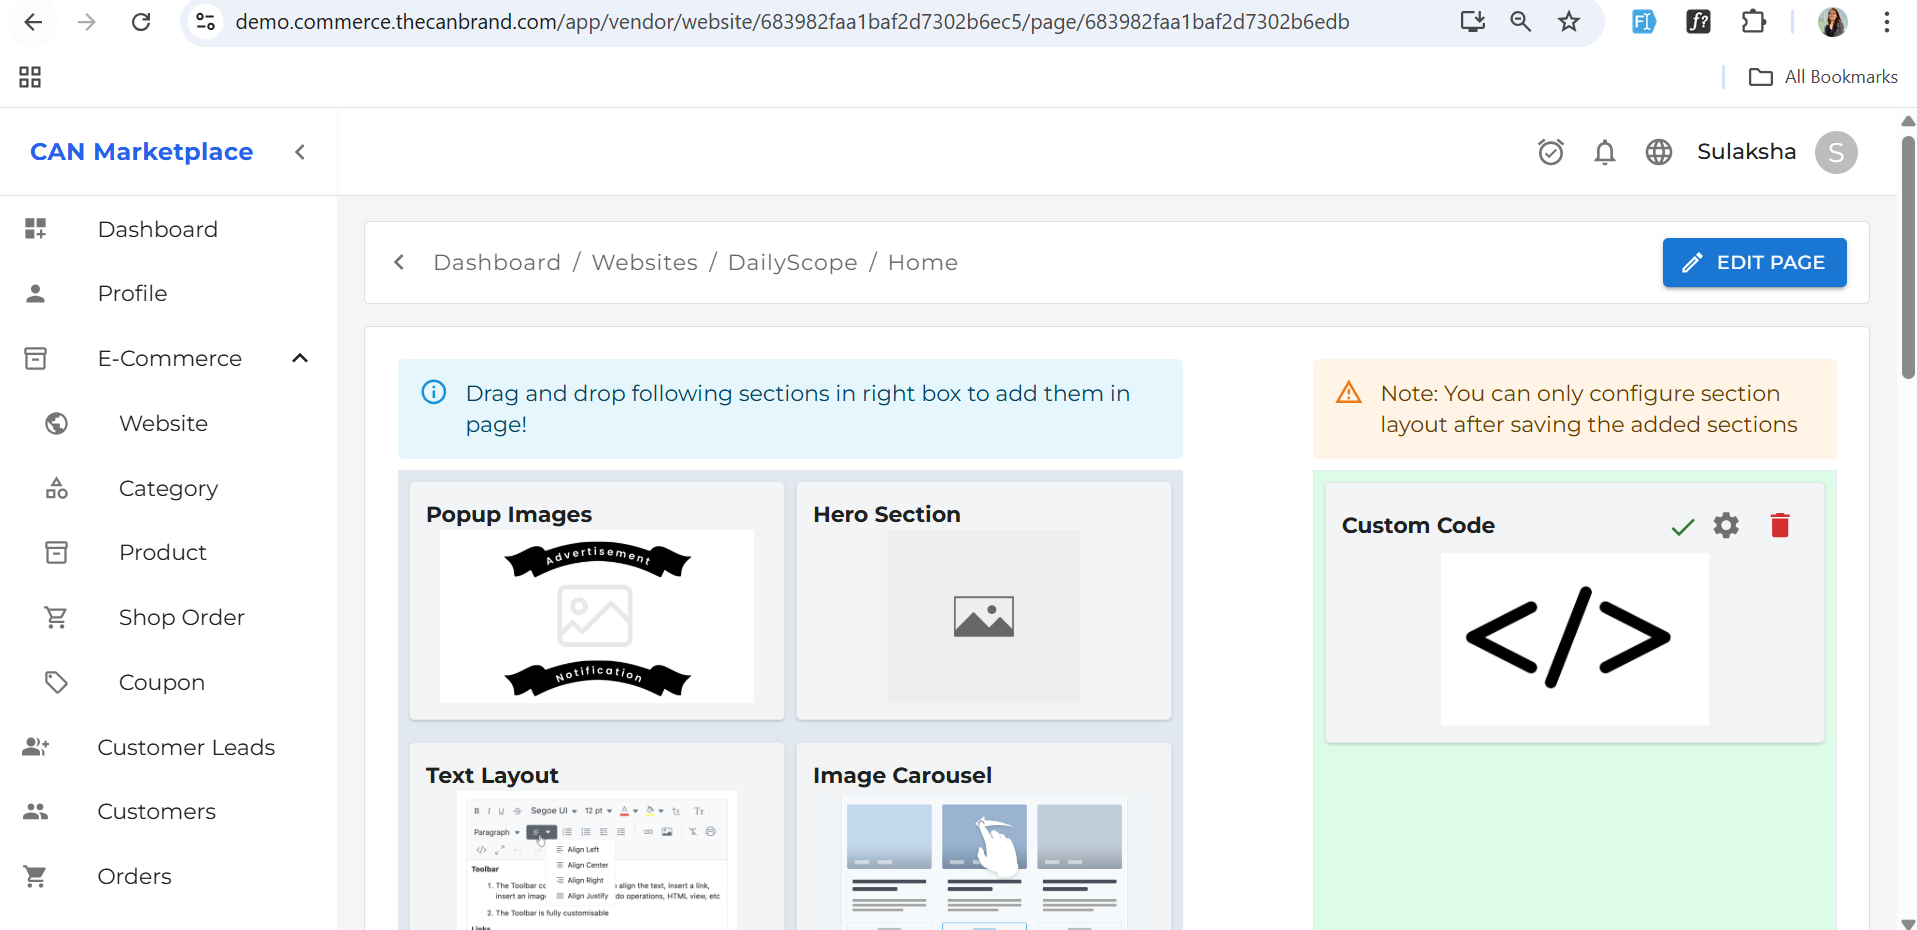Click the Shop Order cart icon
Screen dimensions: 1917x930
(56, 617)
